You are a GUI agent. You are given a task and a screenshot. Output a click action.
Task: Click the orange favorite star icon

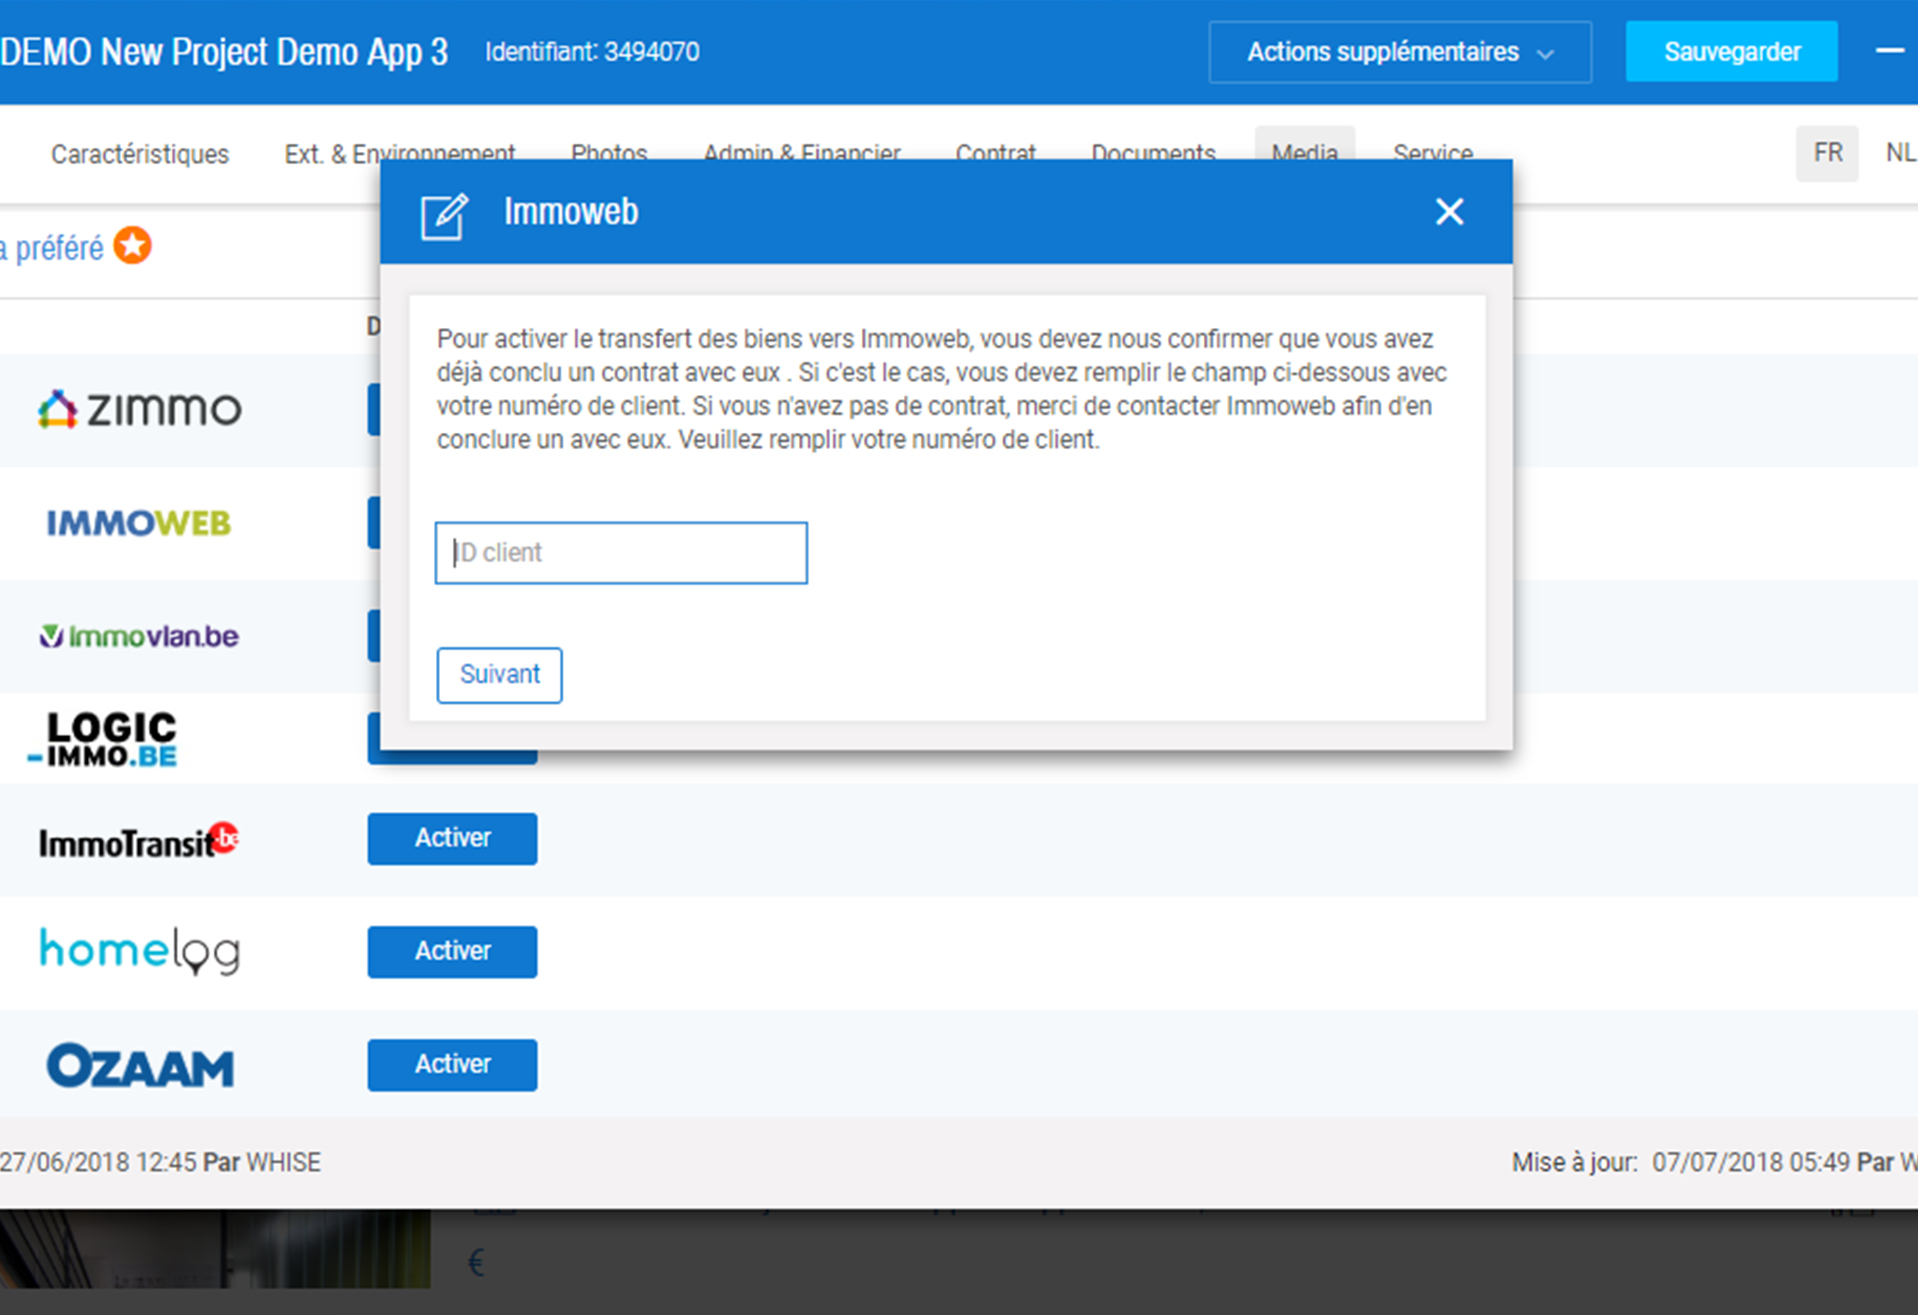coord(132,246)
